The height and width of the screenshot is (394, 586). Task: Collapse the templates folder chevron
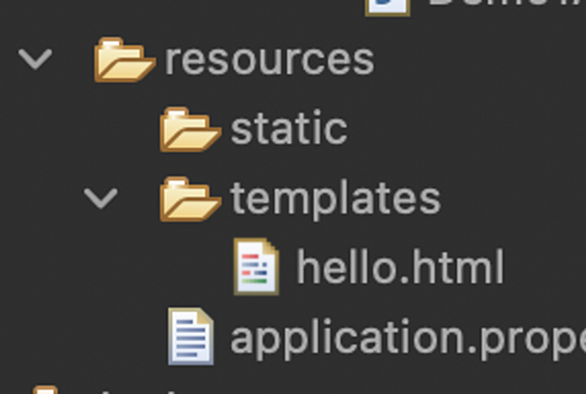pyautogui.click(x=101, y=198)
